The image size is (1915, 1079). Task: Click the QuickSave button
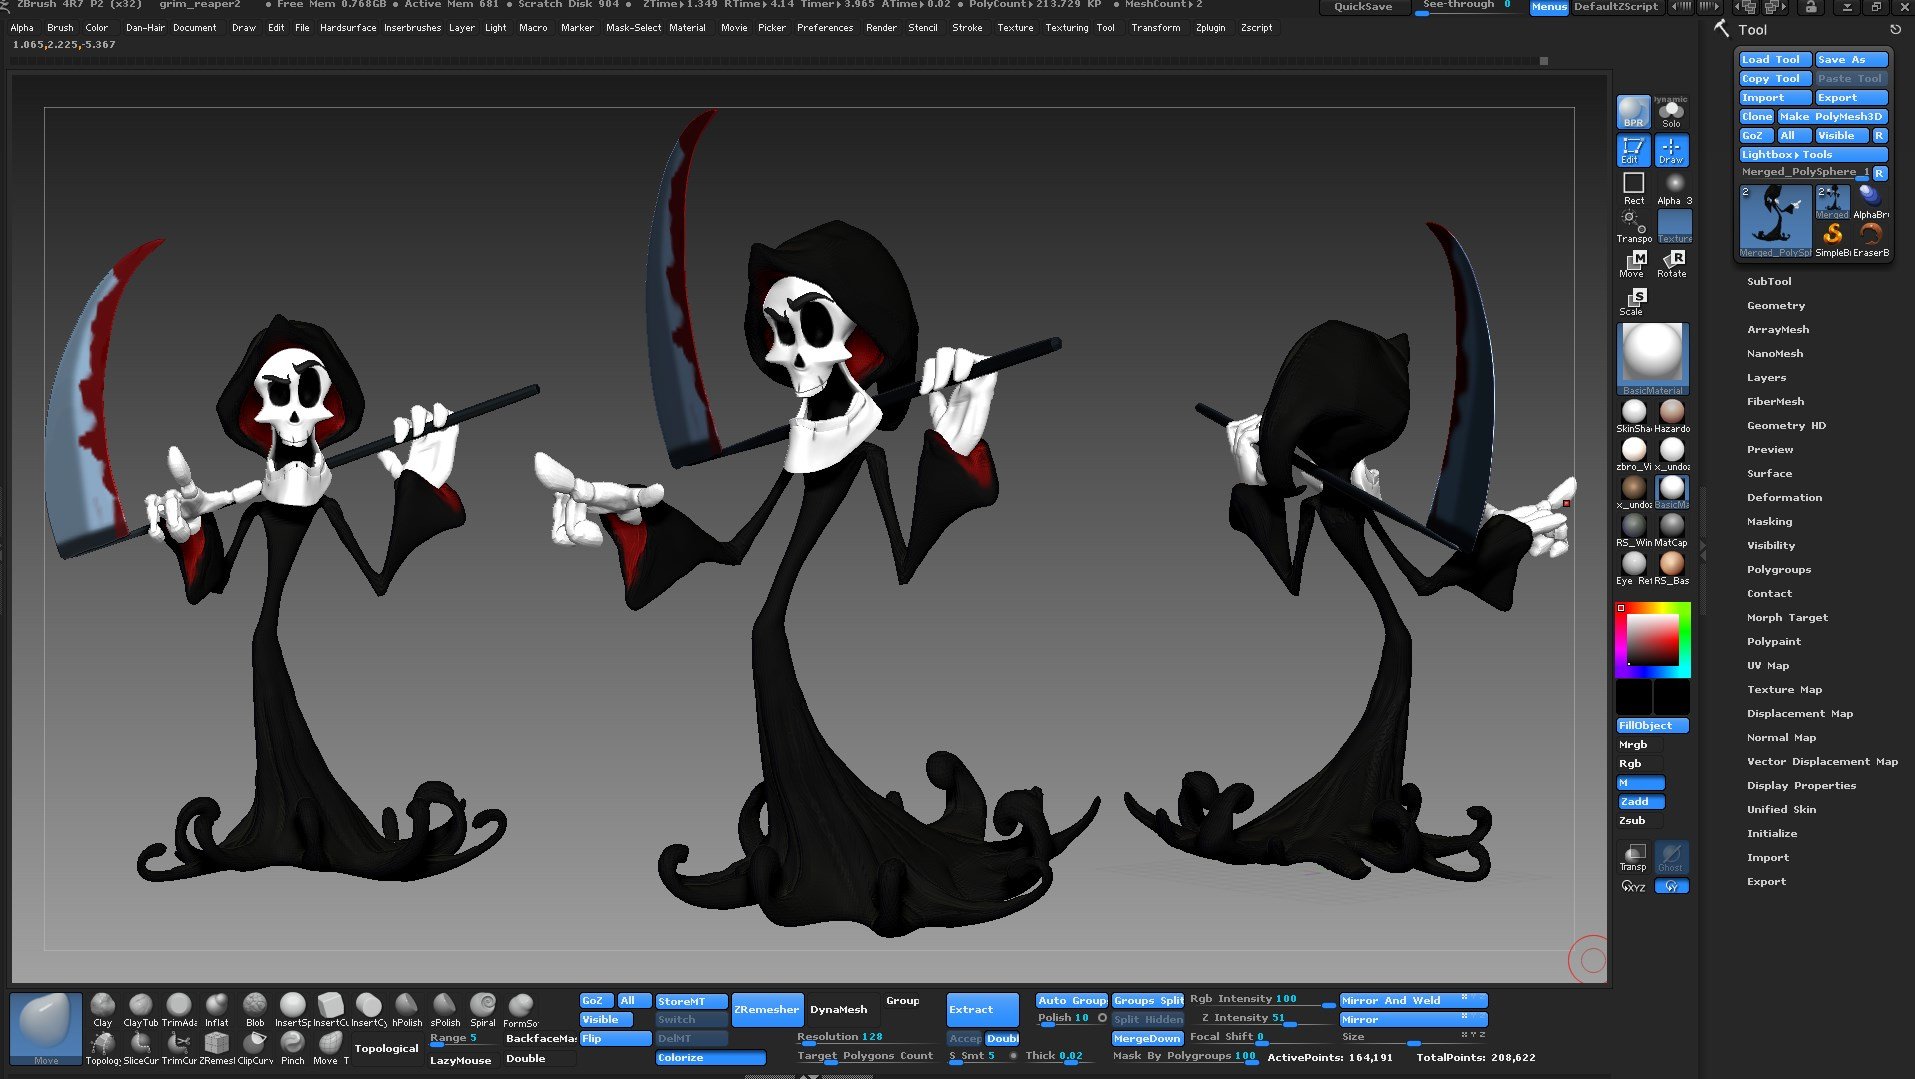click(x=1363, y=7)
